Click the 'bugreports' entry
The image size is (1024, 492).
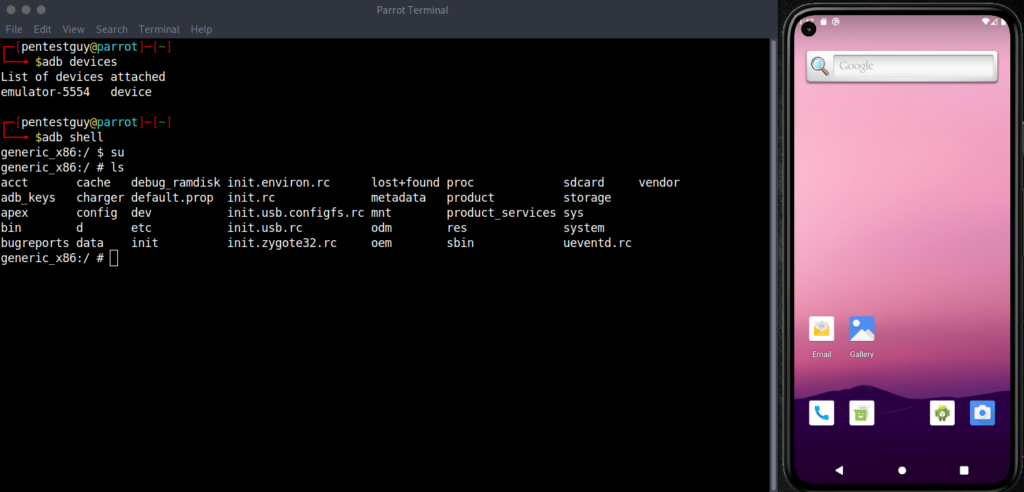[35, 244]
